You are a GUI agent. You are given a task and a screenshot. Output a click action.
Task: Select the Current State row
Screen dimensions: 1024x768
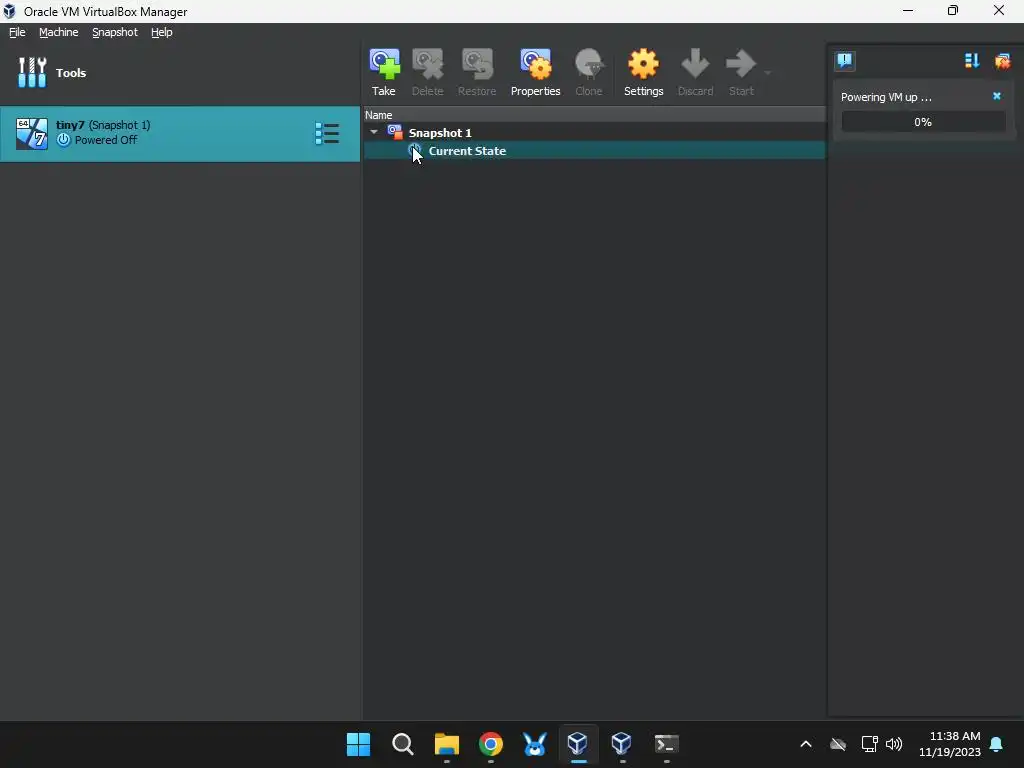pyautogui.click(x=594, y=151)
